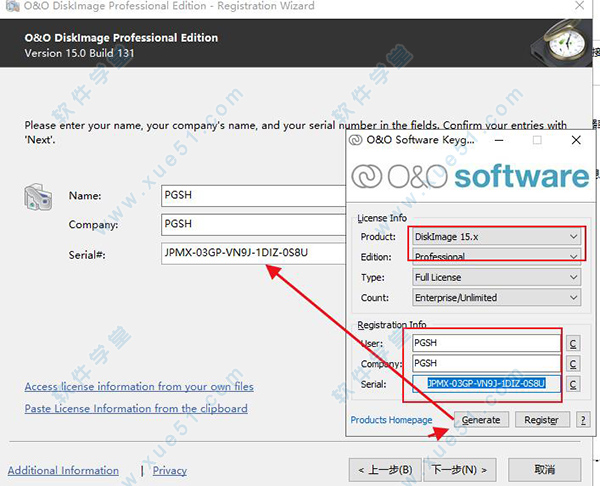
Task: Click the Serial# field in Registration Wizard
Action: coord(253,253)
